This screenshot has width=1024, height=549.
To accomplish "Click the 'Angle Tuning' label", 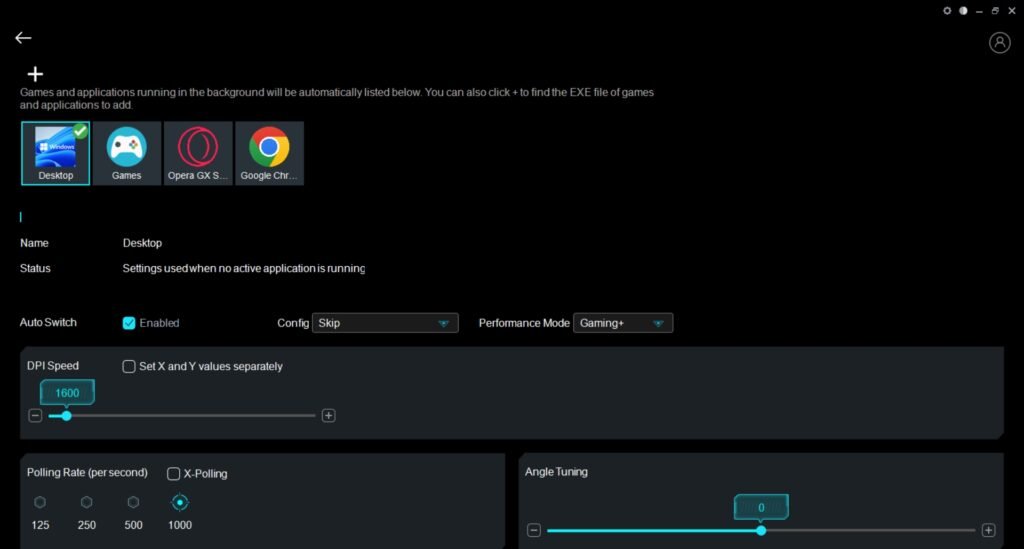I will (556, 471).
